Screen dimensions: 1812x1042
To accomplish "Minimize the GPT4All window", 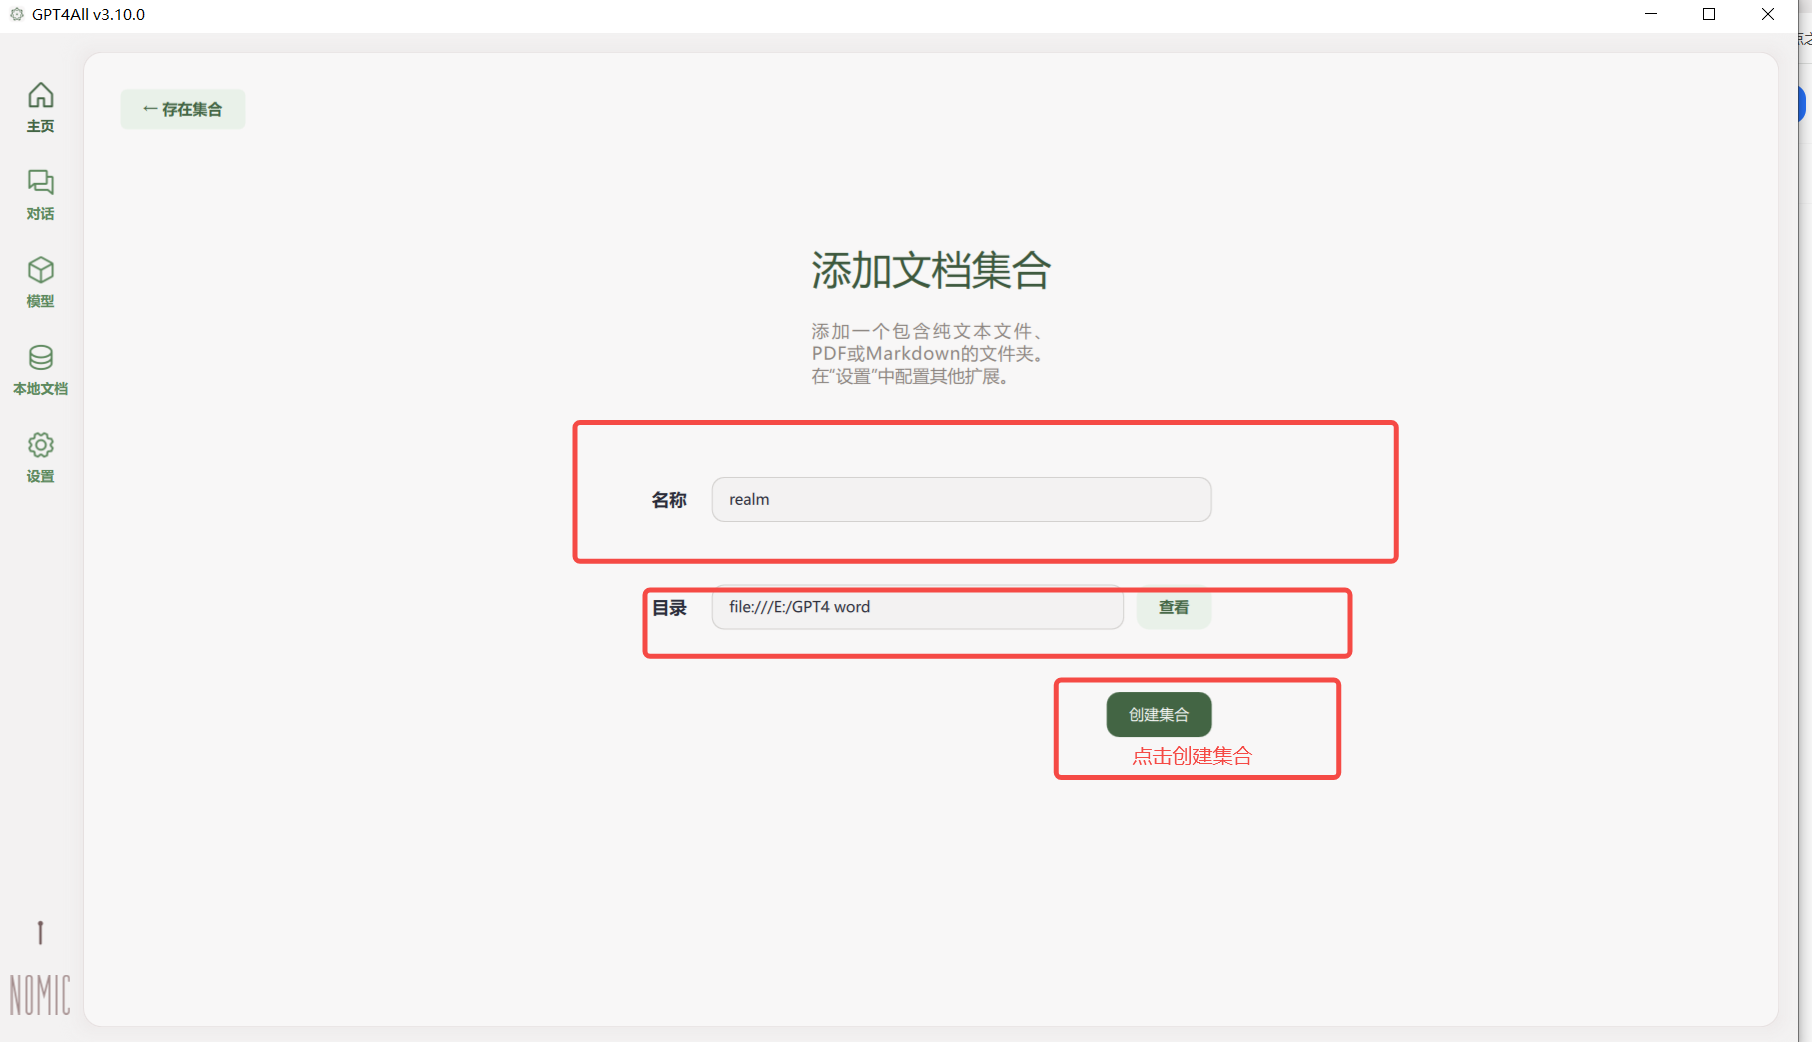I will tap(1650, 14).
